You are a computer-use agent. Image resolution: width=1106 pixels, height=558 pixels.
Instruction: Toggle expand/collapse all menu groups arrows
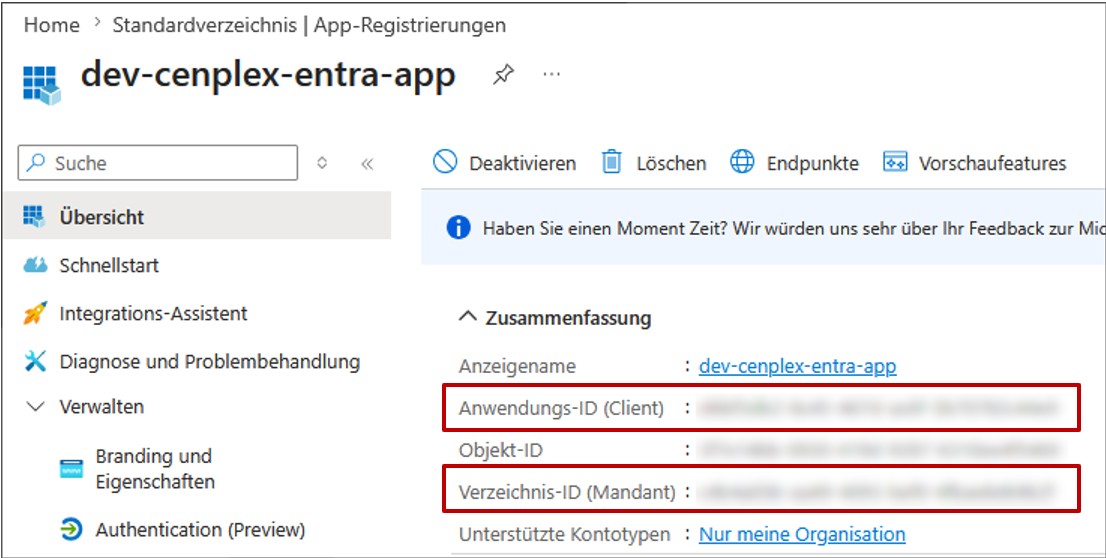pyautogui.click(x=322, y=163)
